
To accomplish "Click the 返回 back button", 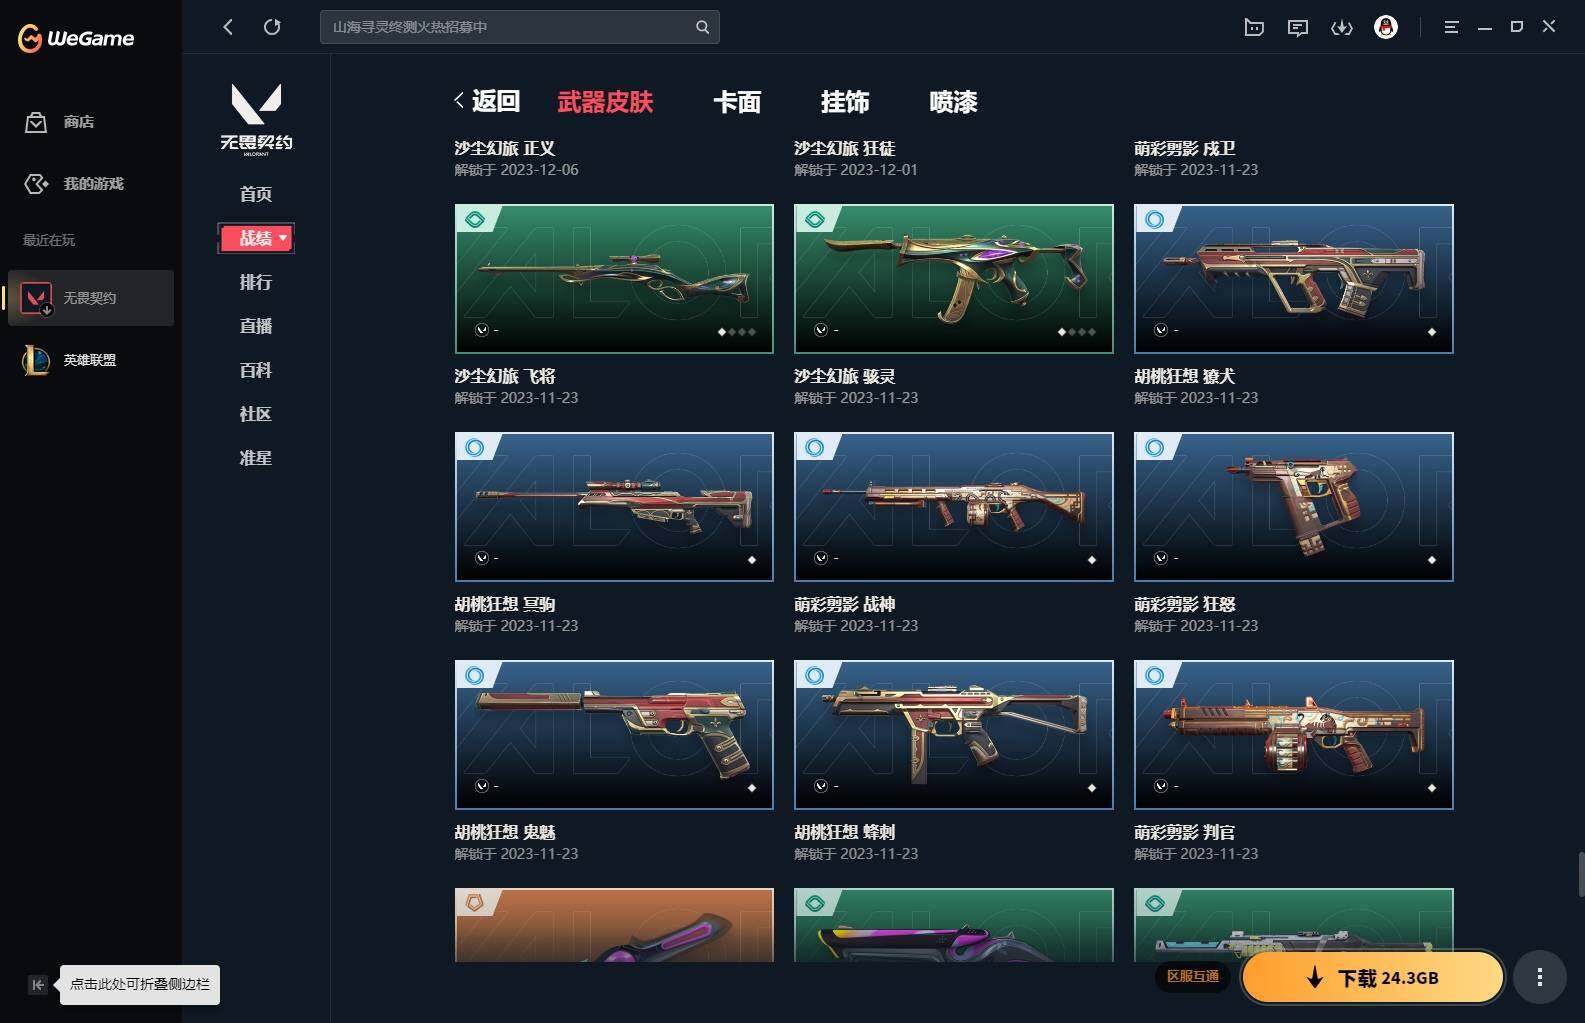I will click(x=487, y=101).
